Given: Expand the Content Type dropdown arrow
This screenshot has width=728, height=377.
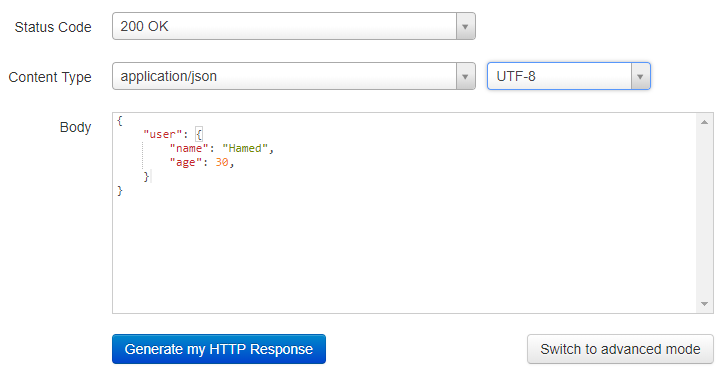Looking at the screenshot, I should coord(465,77).
